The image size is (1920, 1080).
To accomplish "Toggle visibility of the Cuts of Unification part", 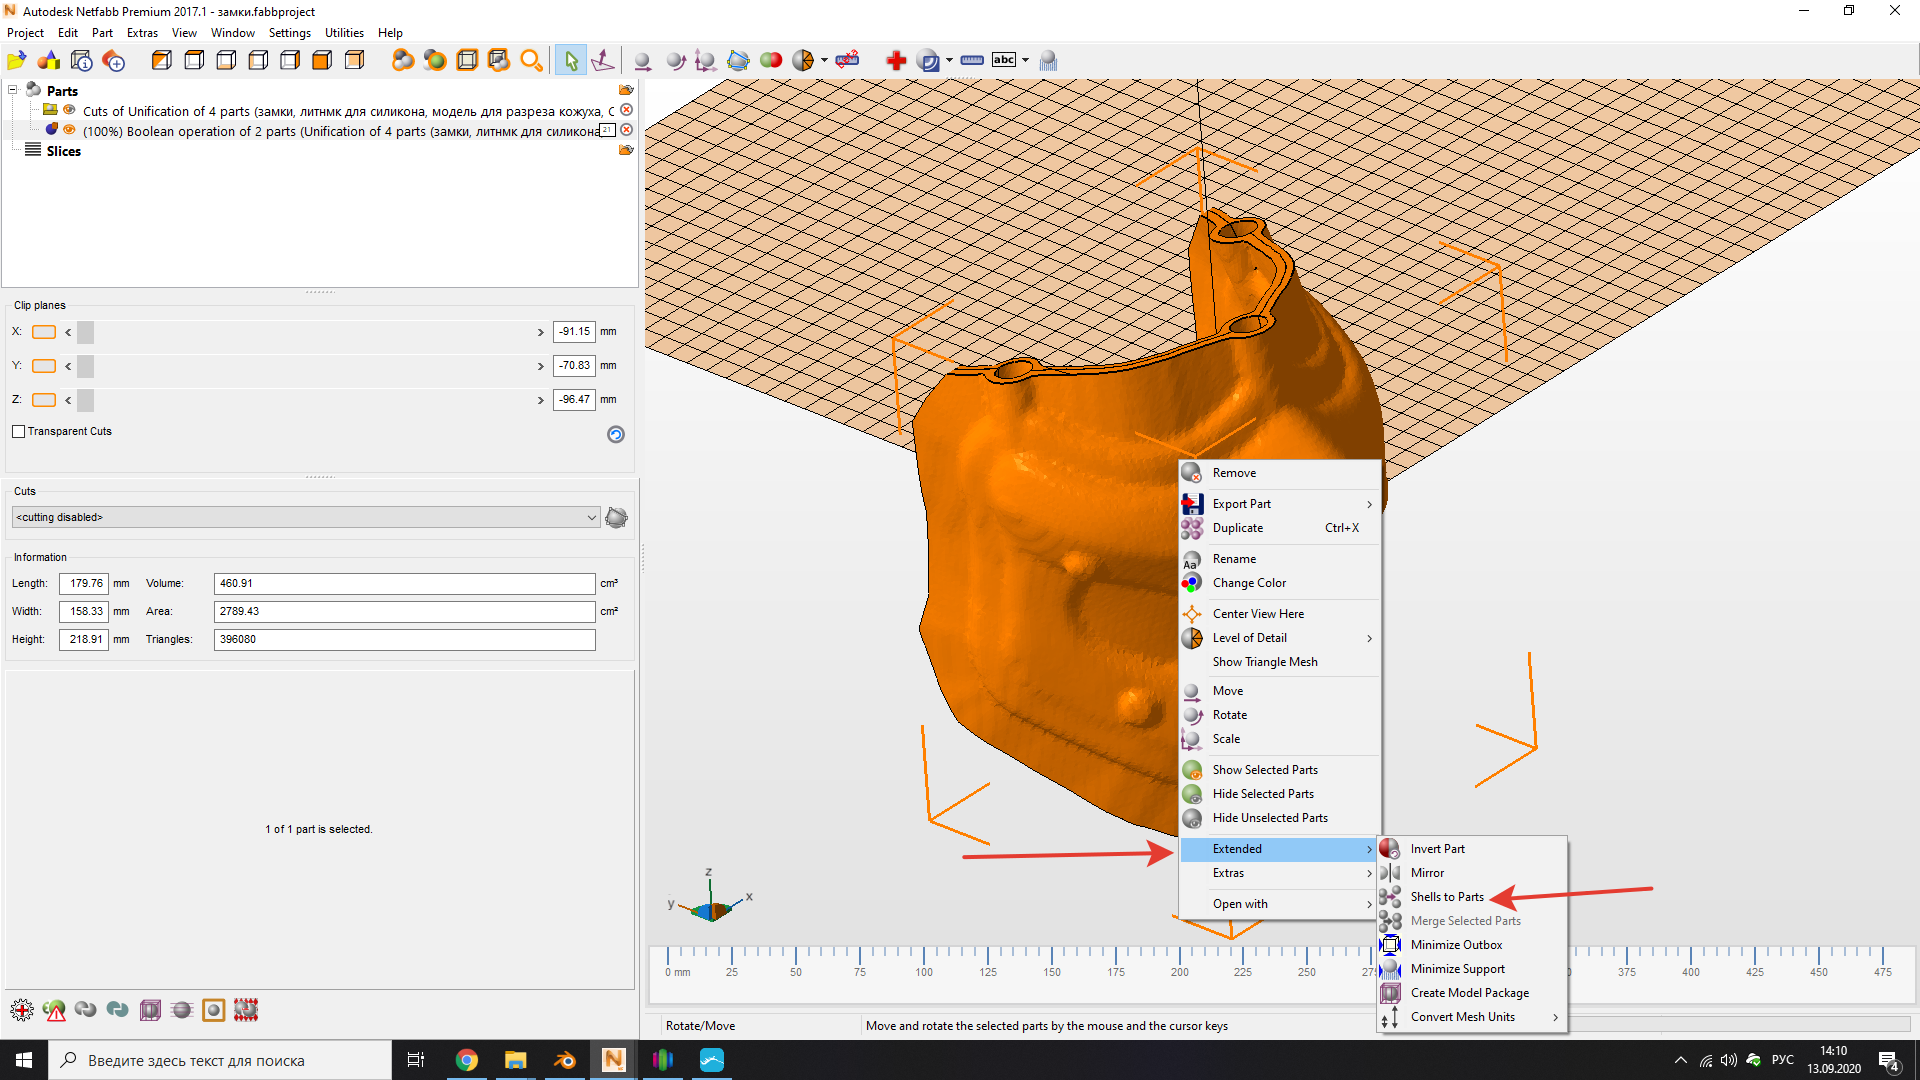I will coord(68,110).
